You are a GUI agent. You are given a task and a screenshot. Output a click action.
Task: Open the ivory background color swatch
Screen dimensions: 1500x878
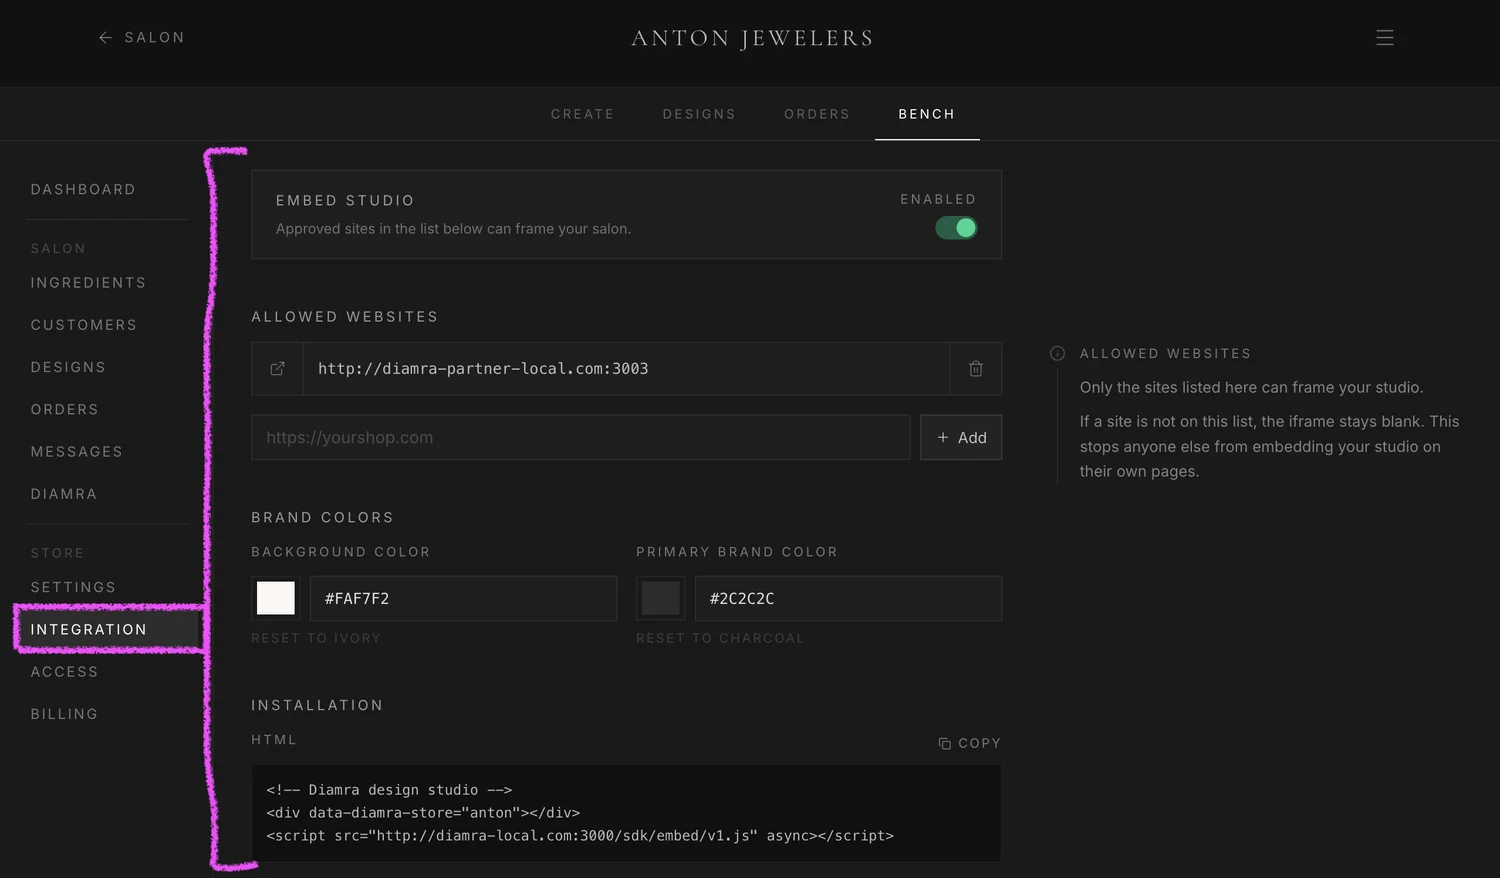276,598
